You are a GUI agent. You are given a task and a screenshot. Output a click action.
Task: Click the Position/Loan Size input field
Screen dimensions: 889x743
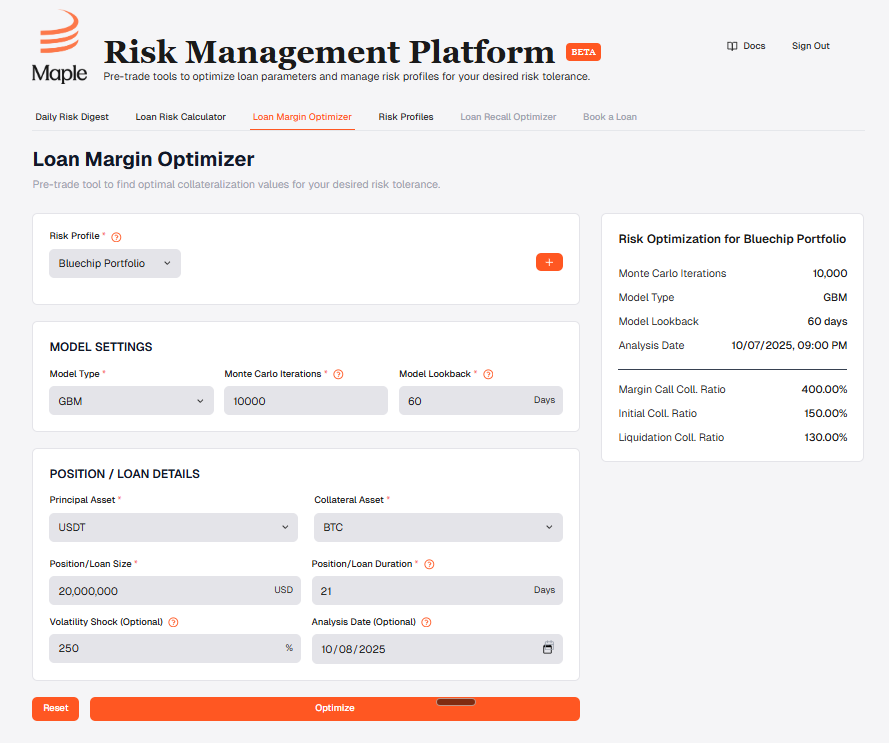174,590
